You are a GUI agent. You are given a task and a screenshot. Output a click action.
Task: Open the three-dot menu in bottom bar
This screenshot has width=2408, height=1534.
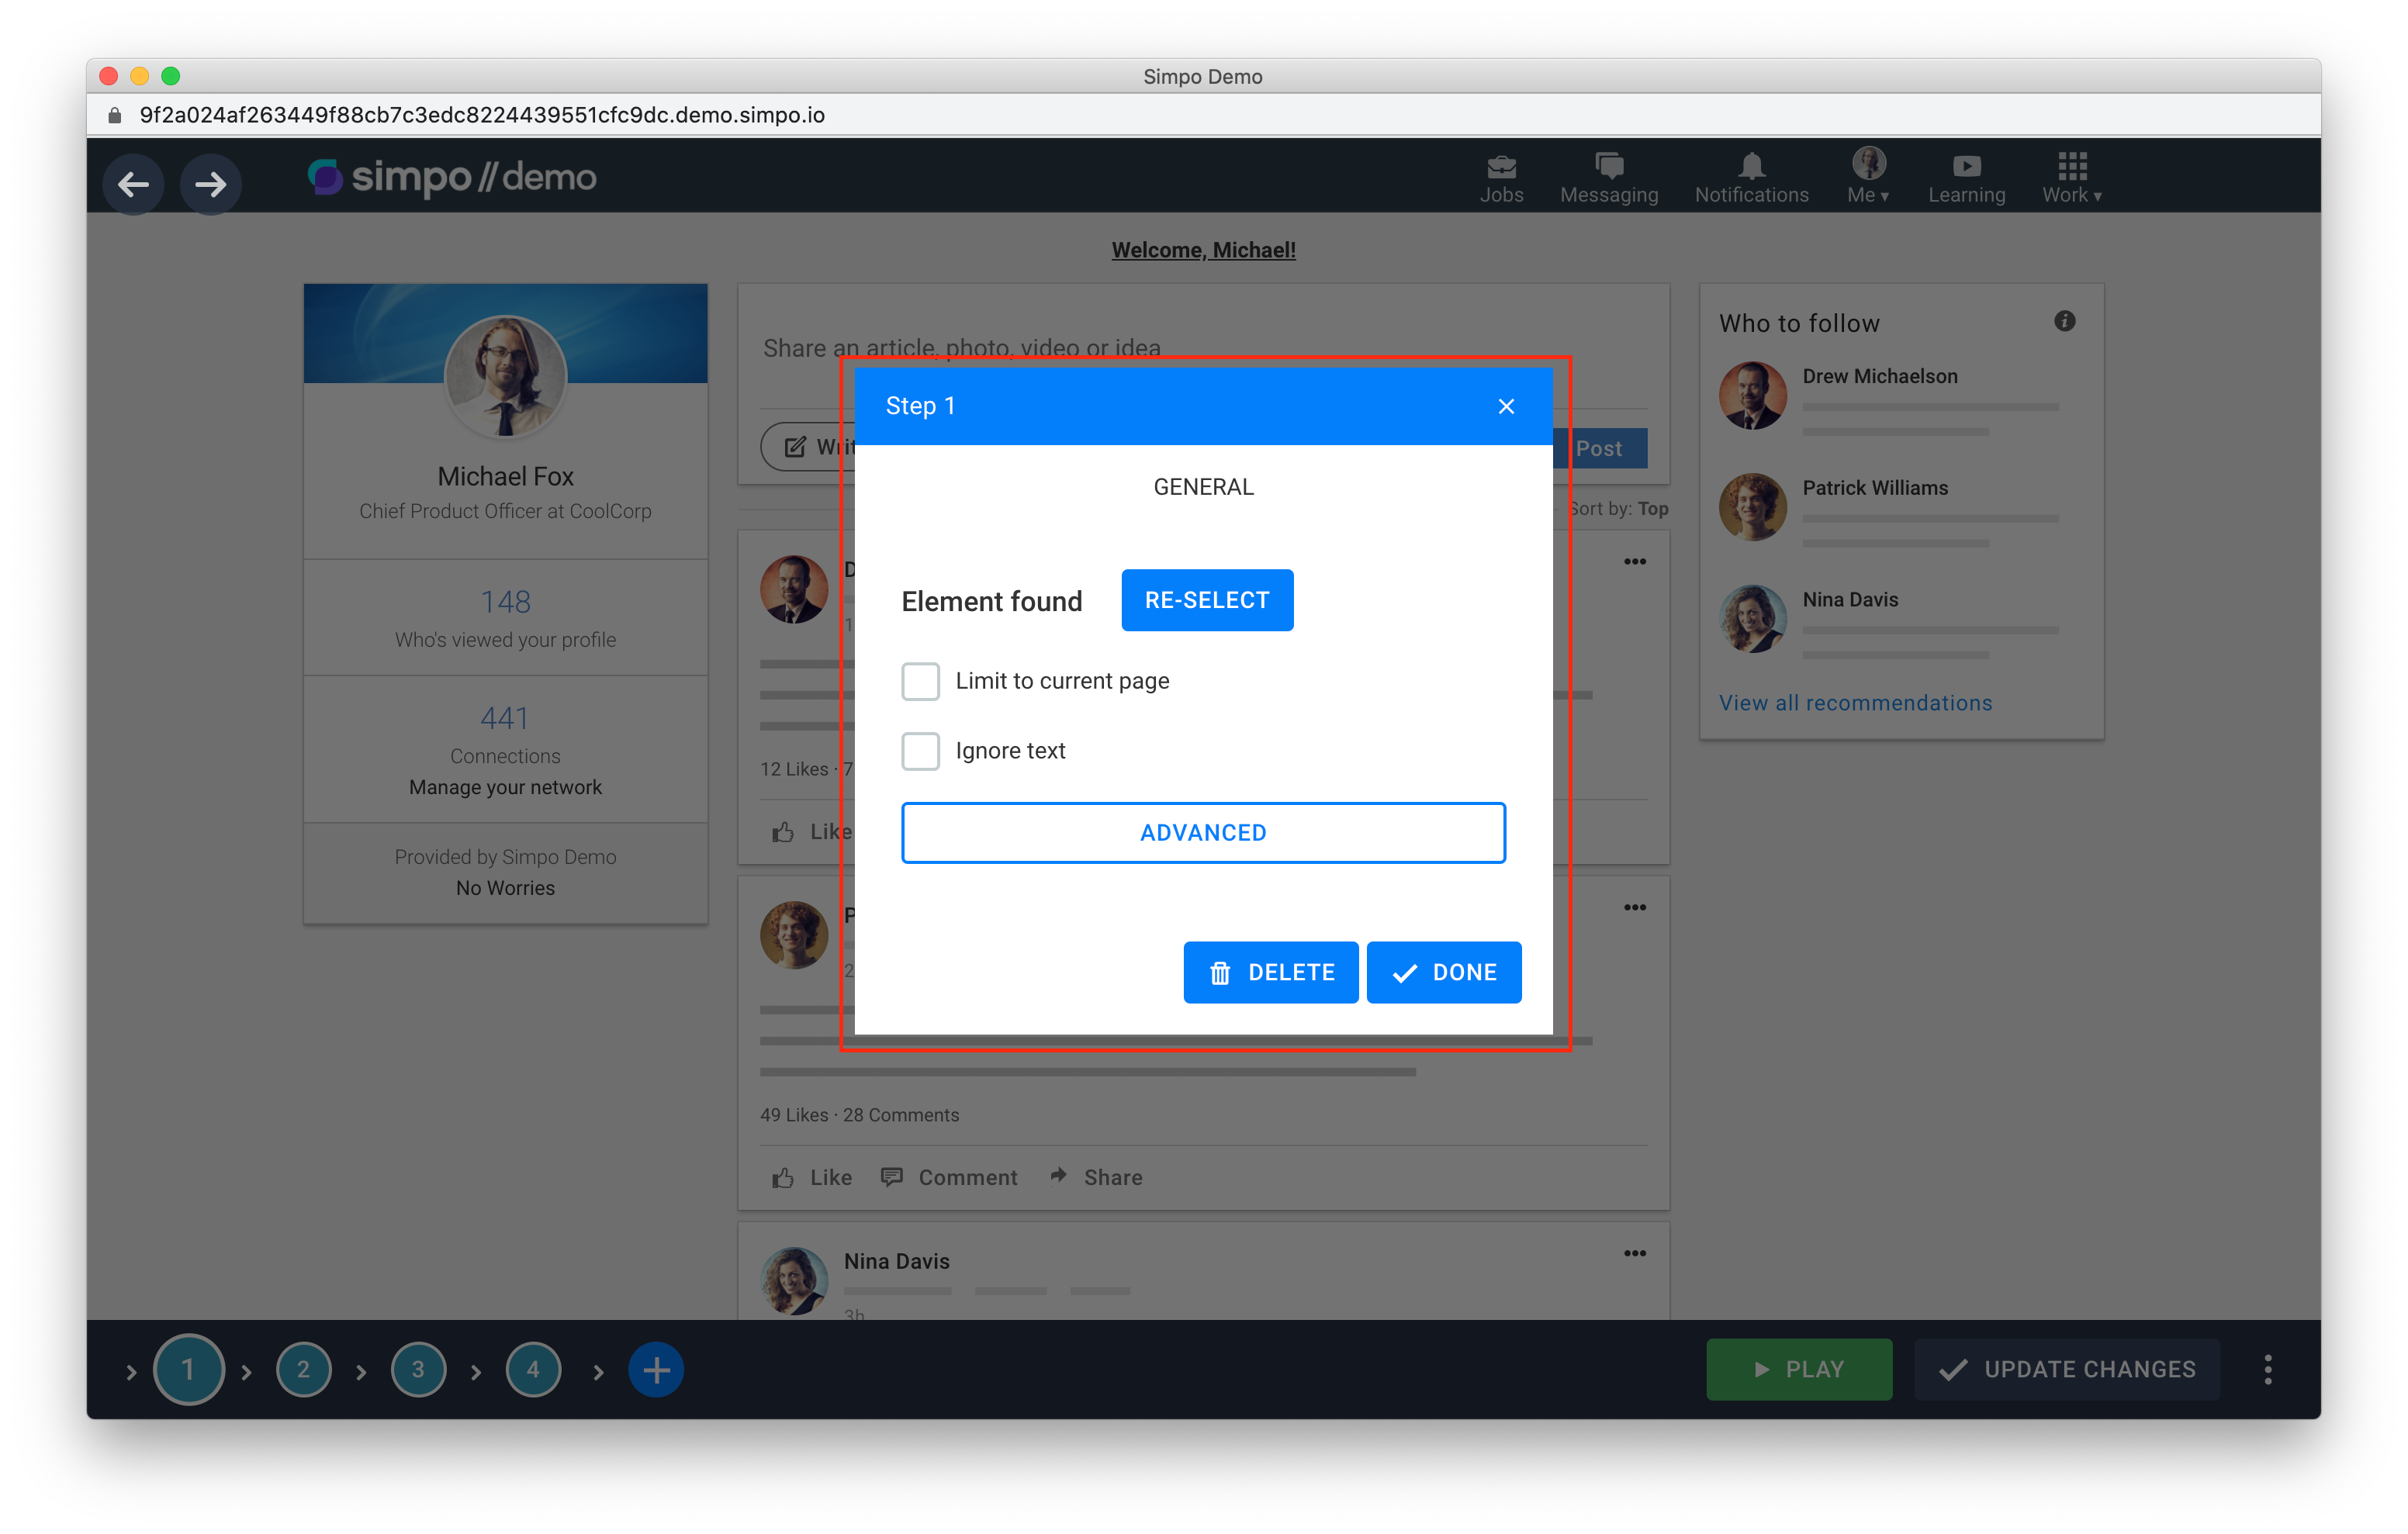tap(2267, 1369)
